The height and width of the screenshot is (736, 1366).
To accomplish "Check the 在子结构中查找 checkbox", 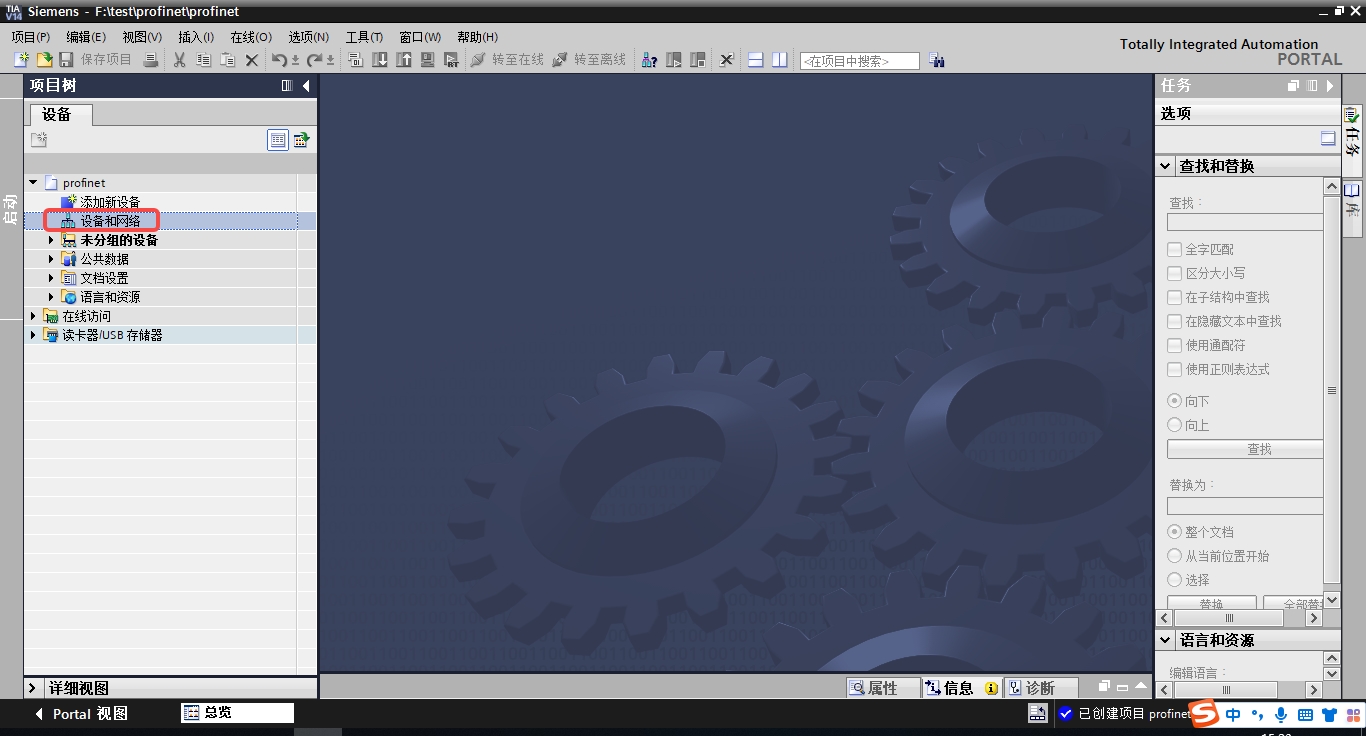I will [1175, 297].
